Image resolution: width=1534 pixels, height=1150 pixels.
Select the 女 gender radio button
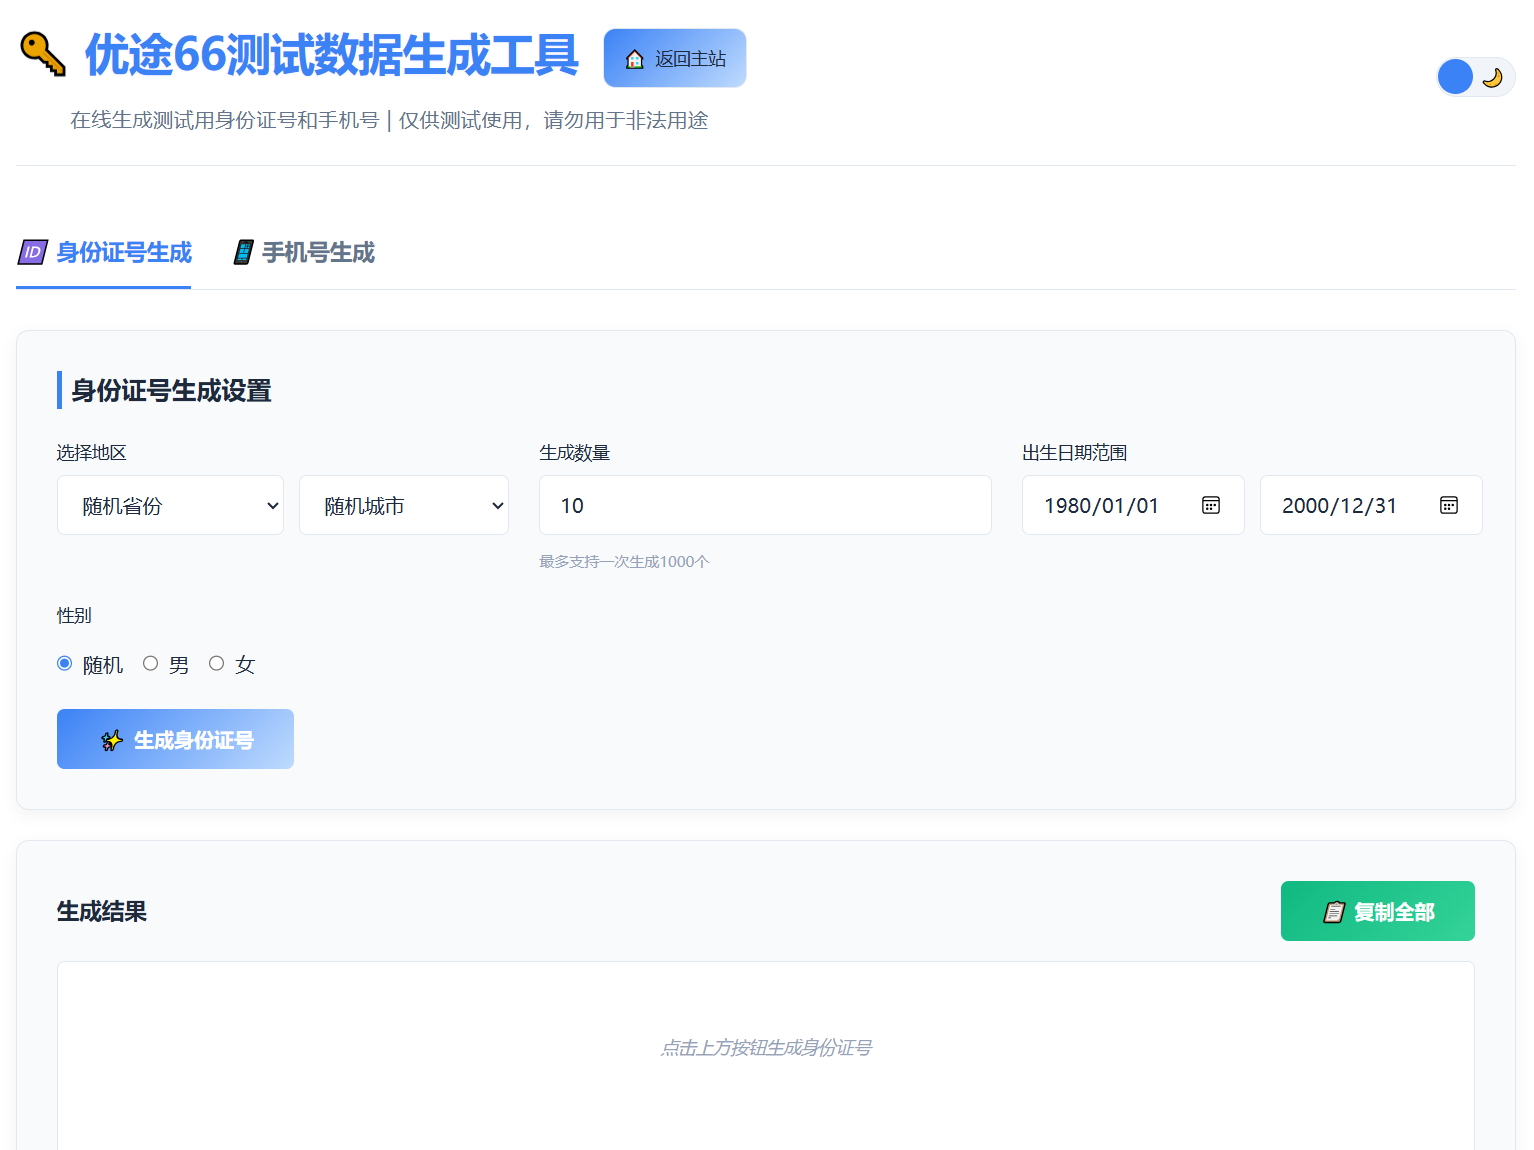click(x=217, y=663)
